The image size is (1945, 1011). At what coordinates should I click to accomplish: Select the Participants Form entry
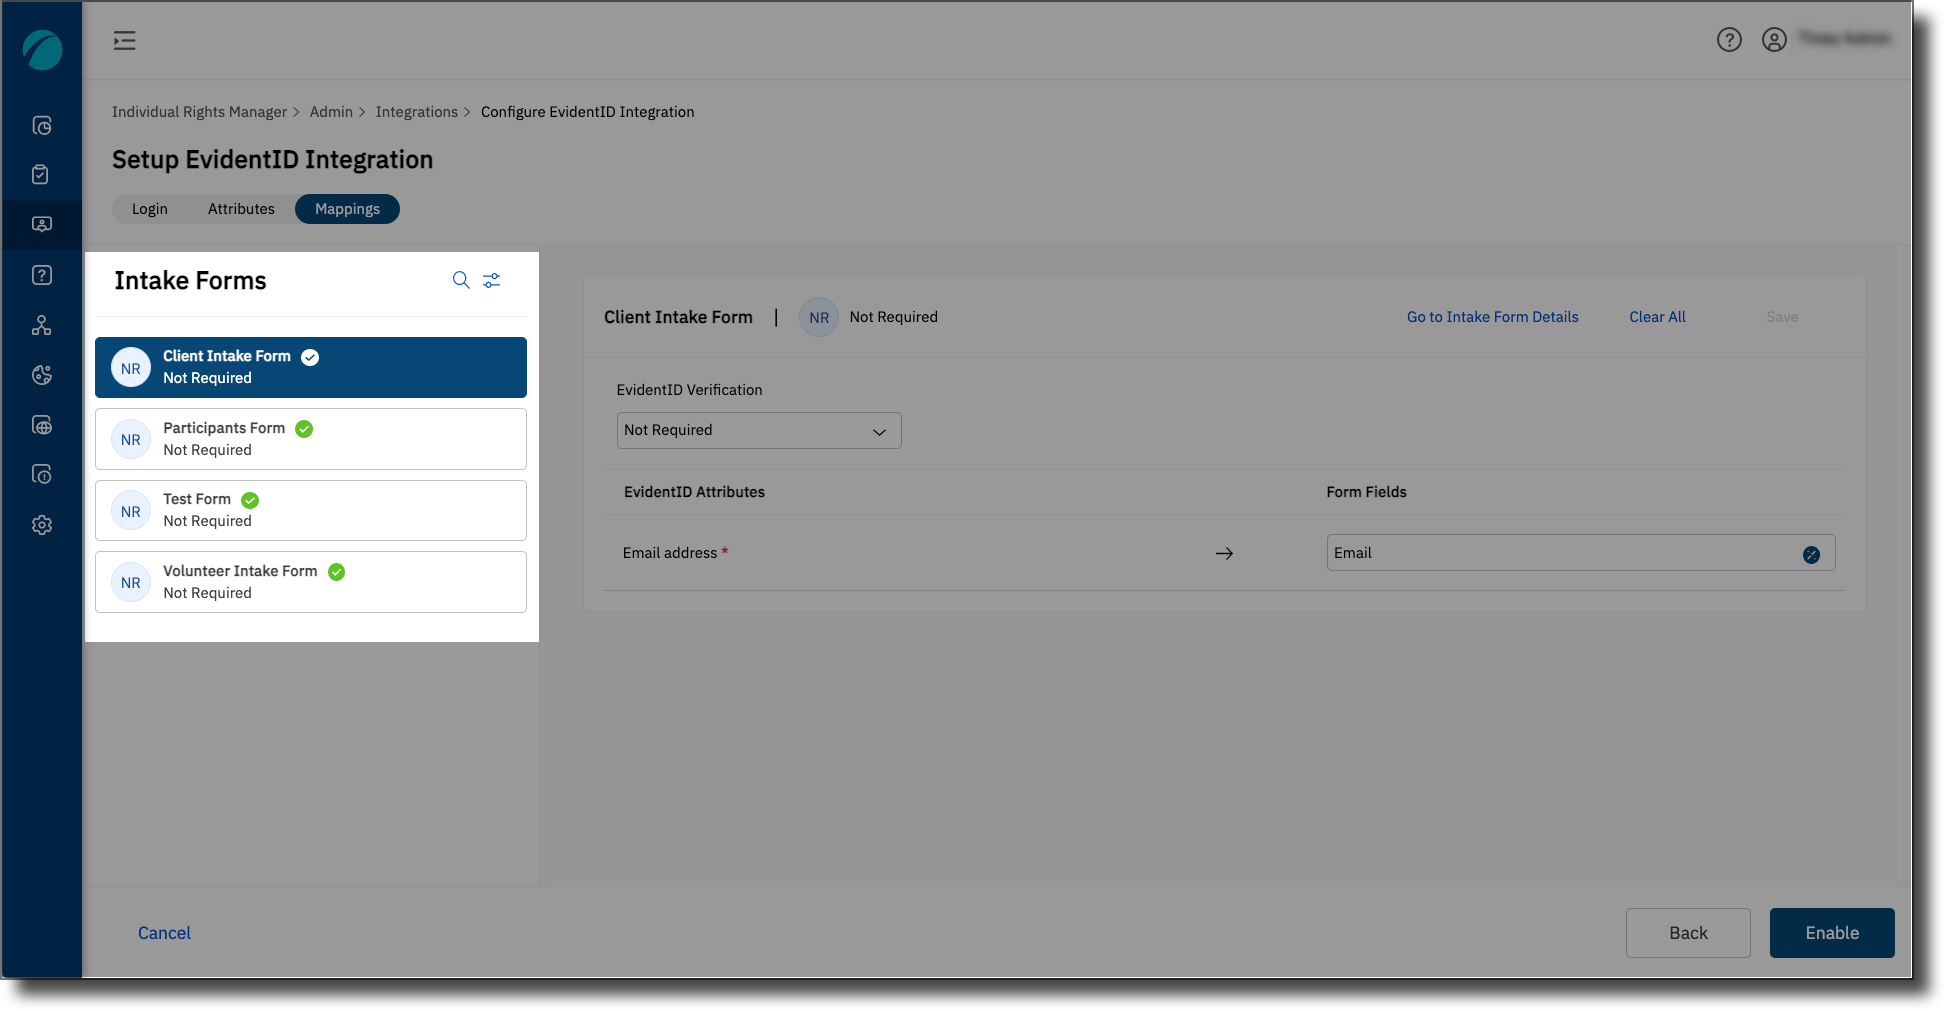click(x=310, y=438)
